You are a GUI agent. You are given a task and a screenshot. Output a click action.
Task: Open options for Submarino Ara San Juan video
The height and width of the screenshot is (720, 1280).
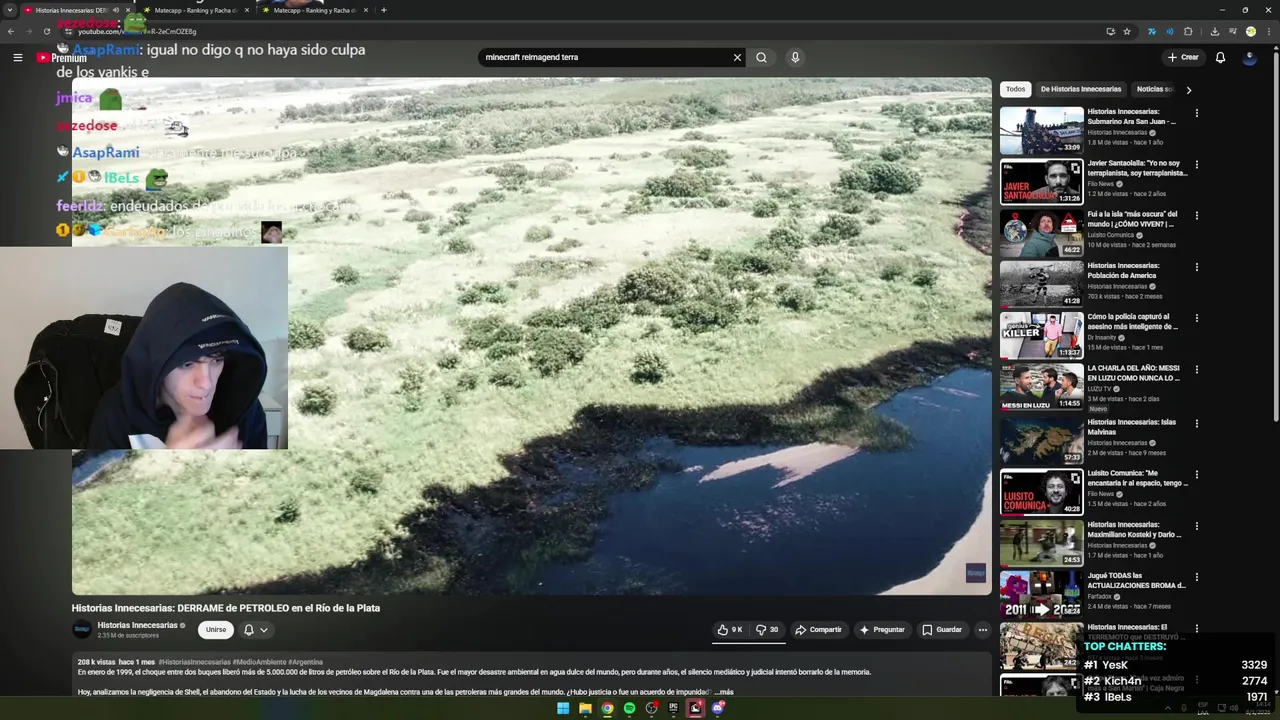(1196, 113)
